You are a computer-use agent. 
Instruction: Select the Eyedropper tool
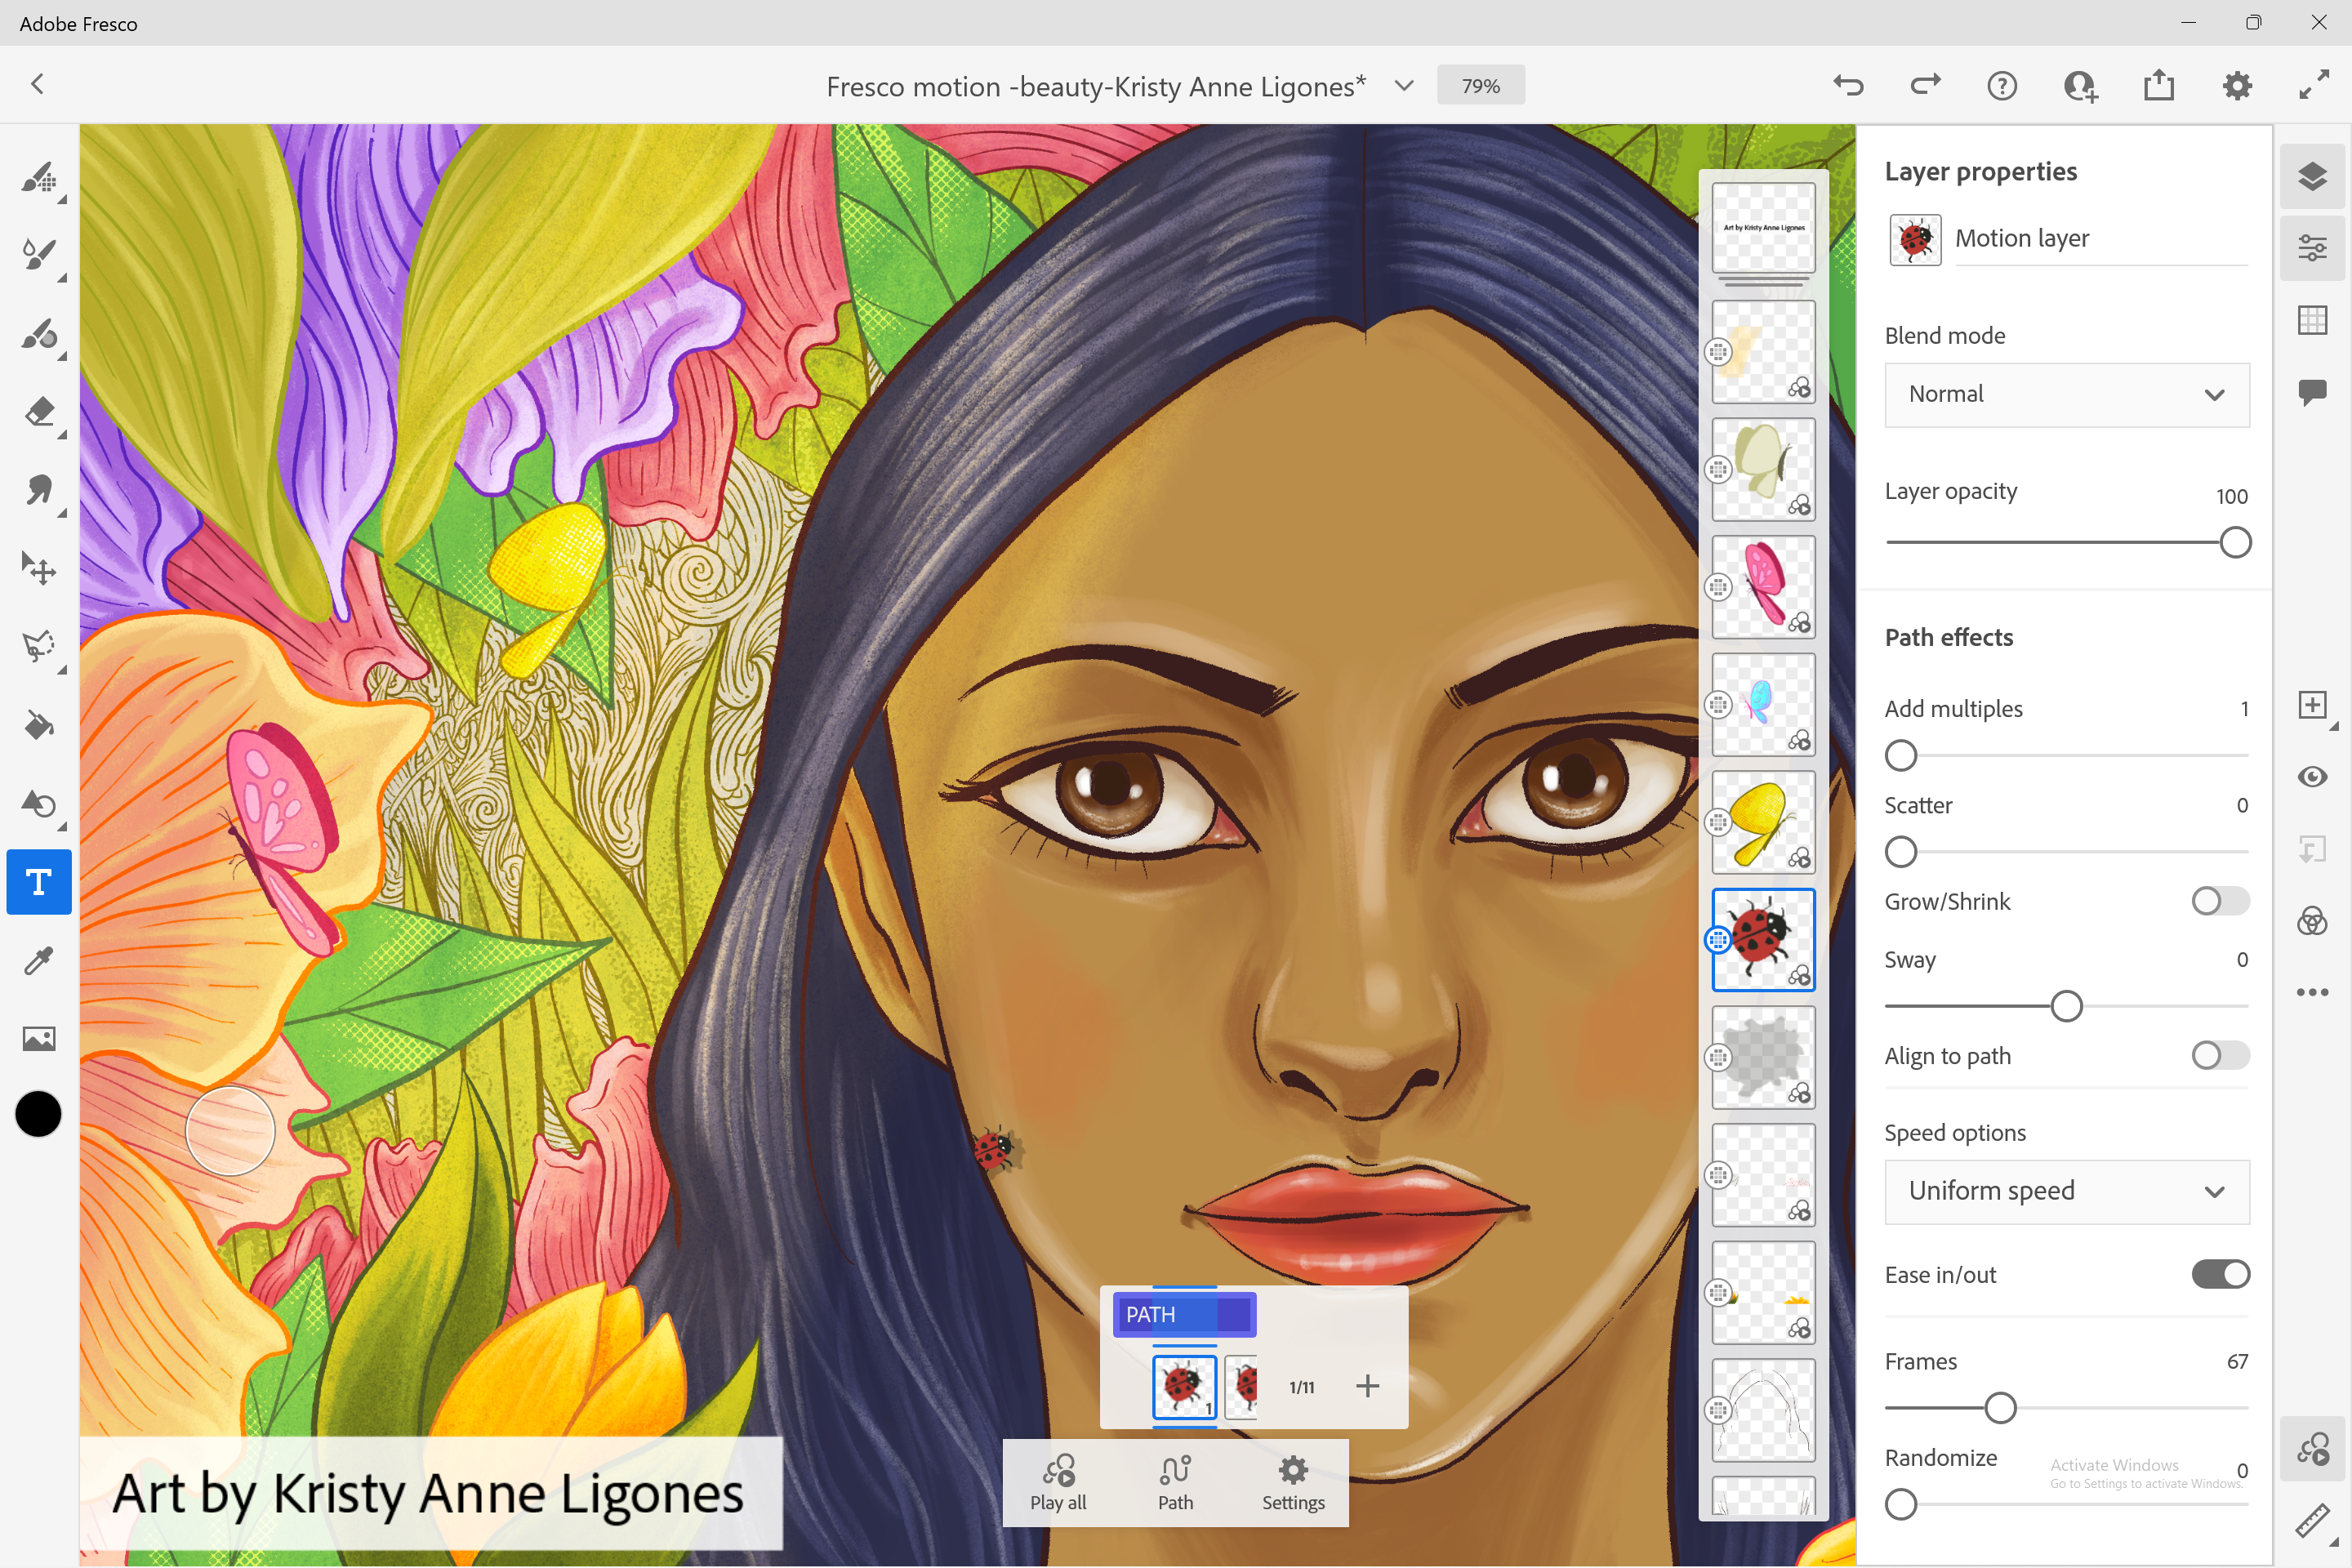point(40,961)
